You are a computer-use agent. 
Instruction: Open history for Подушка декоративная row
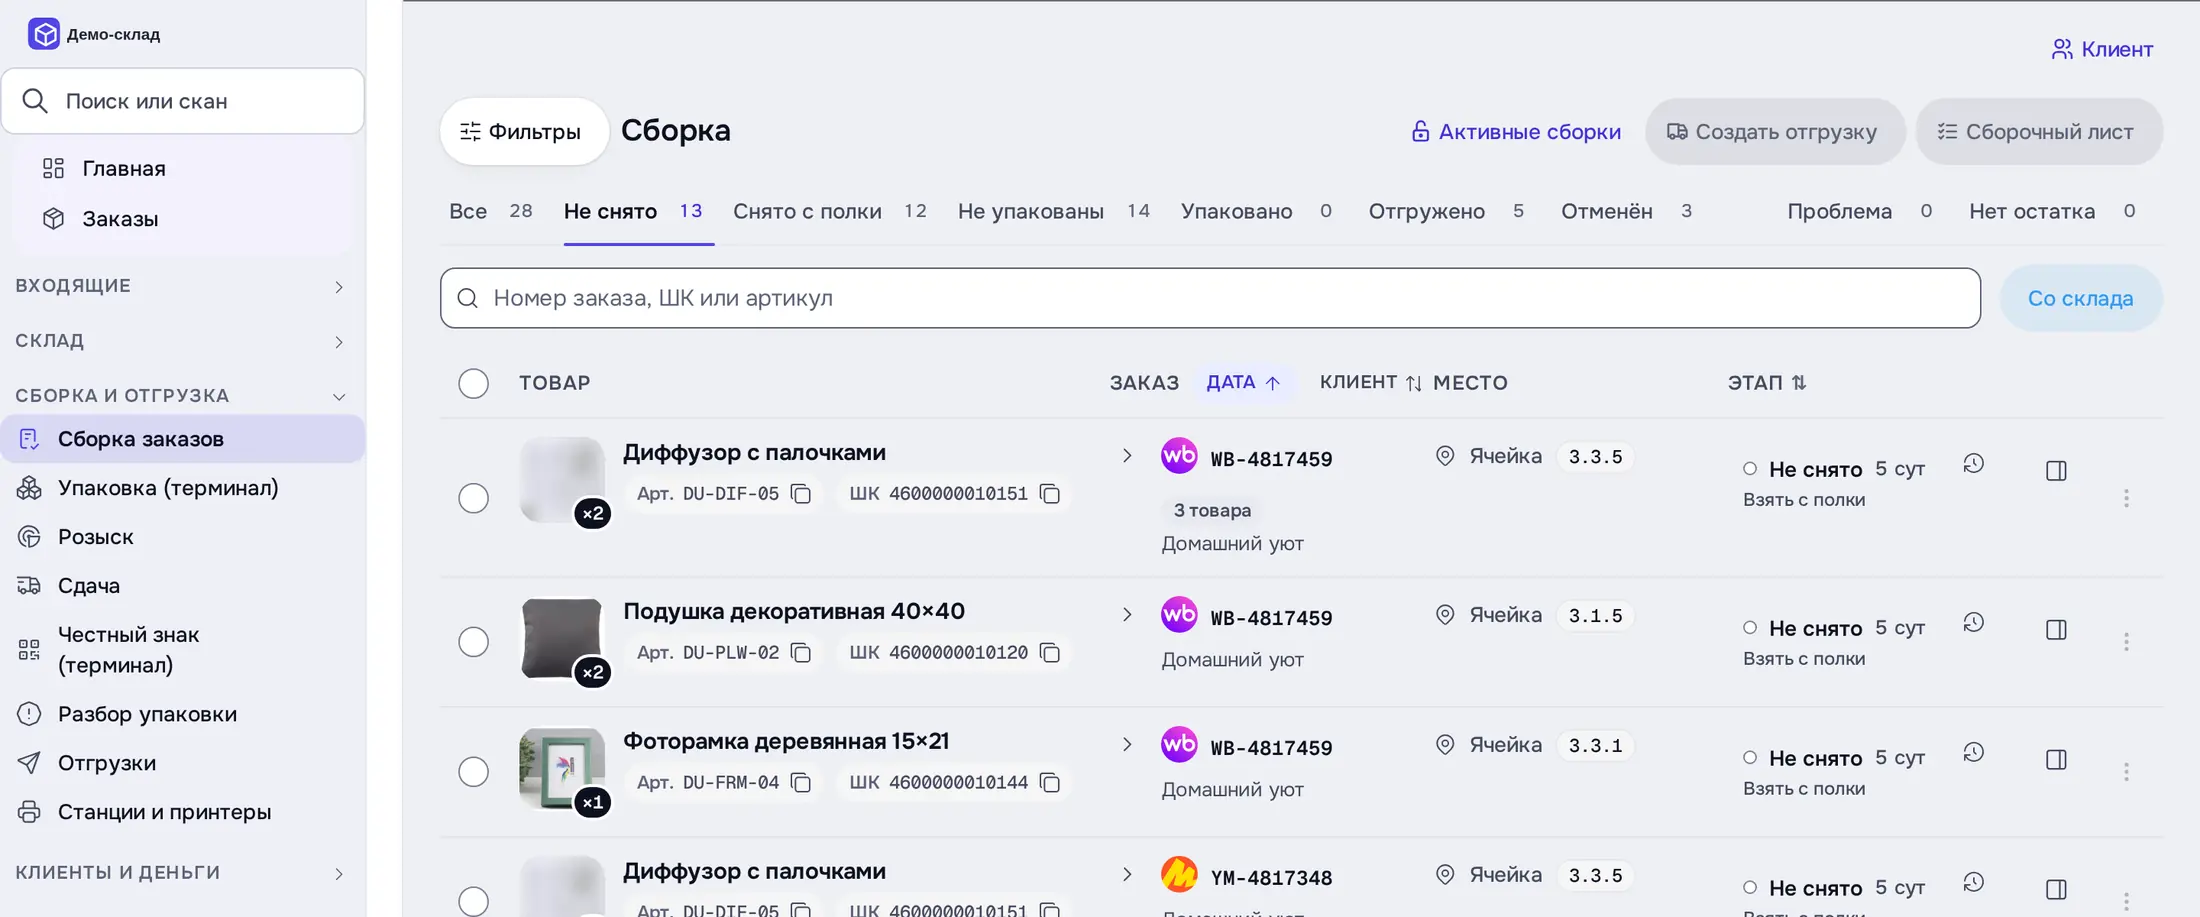click(x=1973, y=623)
